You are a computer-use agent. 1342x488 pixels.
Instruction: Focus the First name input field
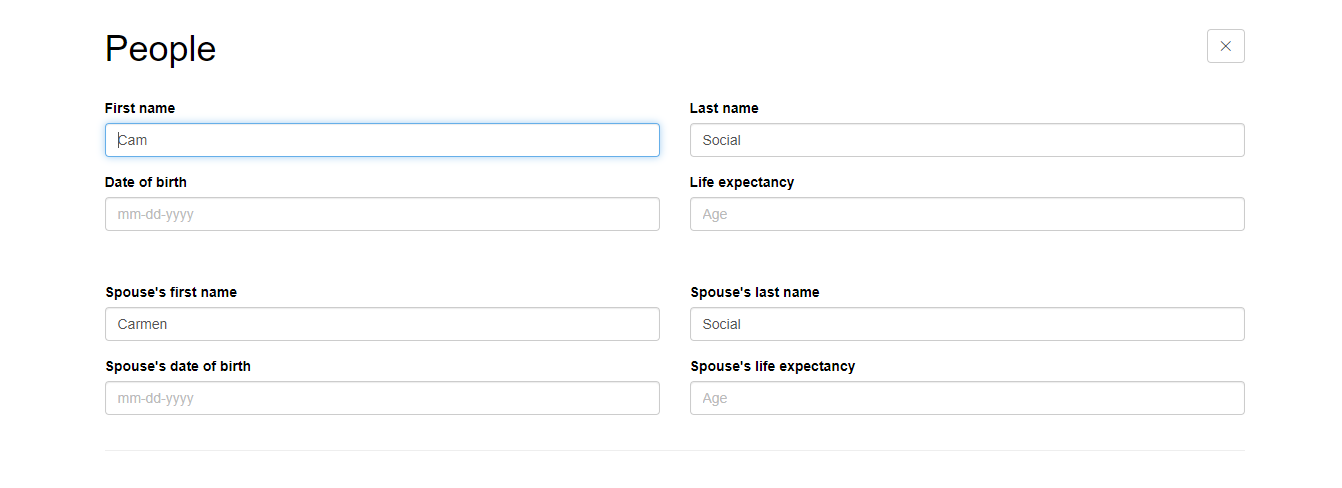382,140
